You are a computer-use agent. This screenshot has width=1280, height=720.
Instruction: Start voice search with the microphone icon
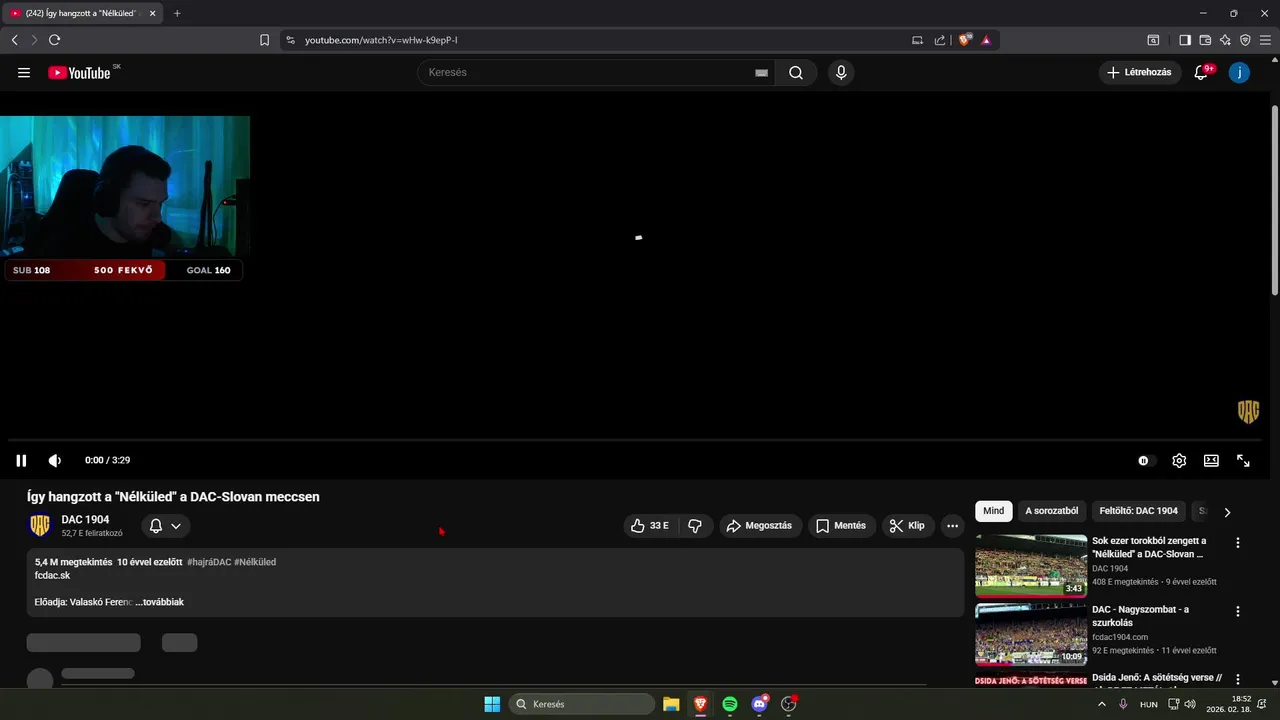click(x=841, y=72)
